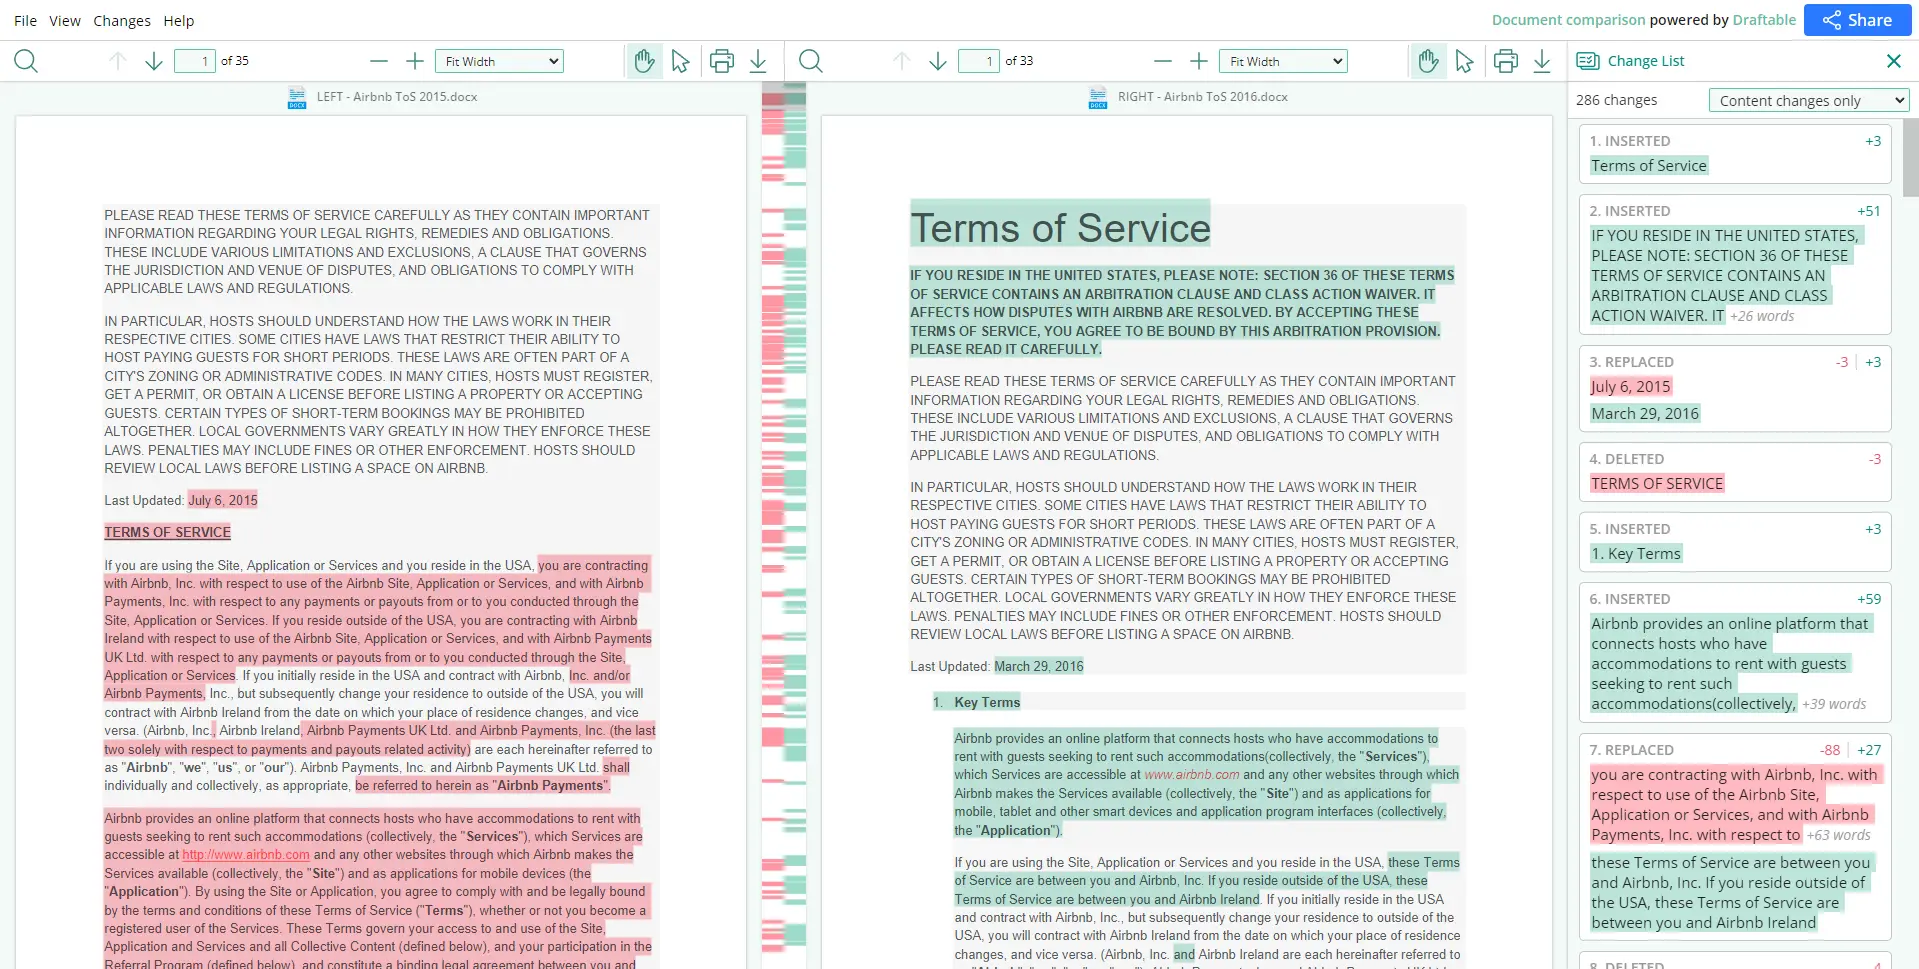This screenshot has height=969, width=1919.
Task: Download the left document
Action: click(758, 61)
